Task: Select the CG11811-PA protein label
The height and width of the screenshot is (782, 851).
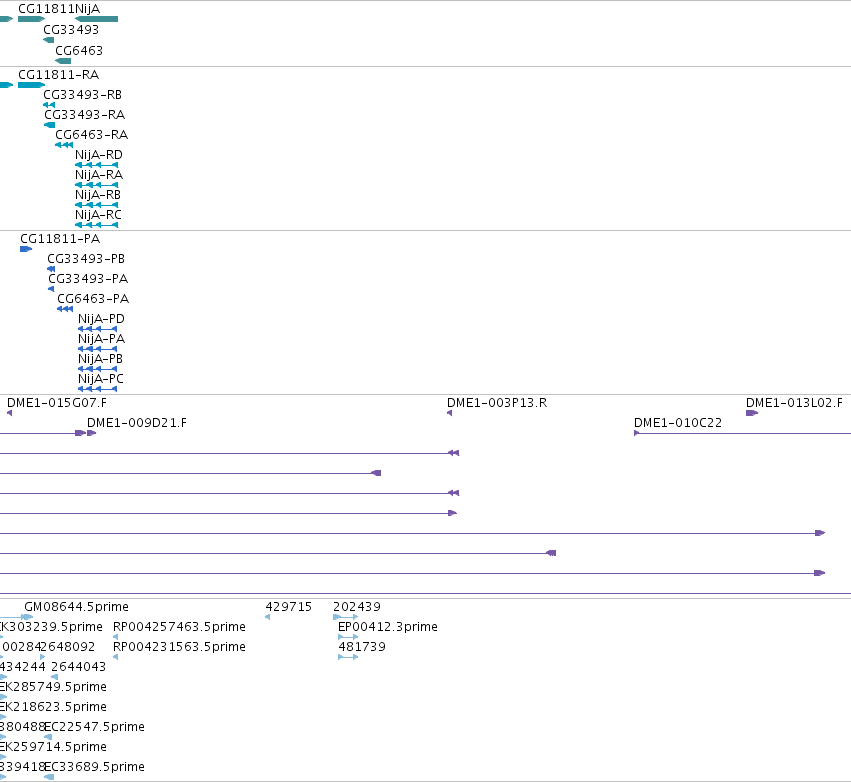Action: coord(60,239)
